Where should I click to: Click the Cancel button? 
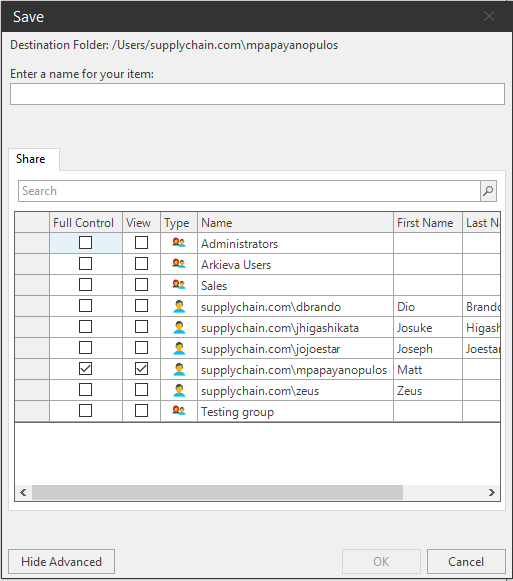point(466,562)
